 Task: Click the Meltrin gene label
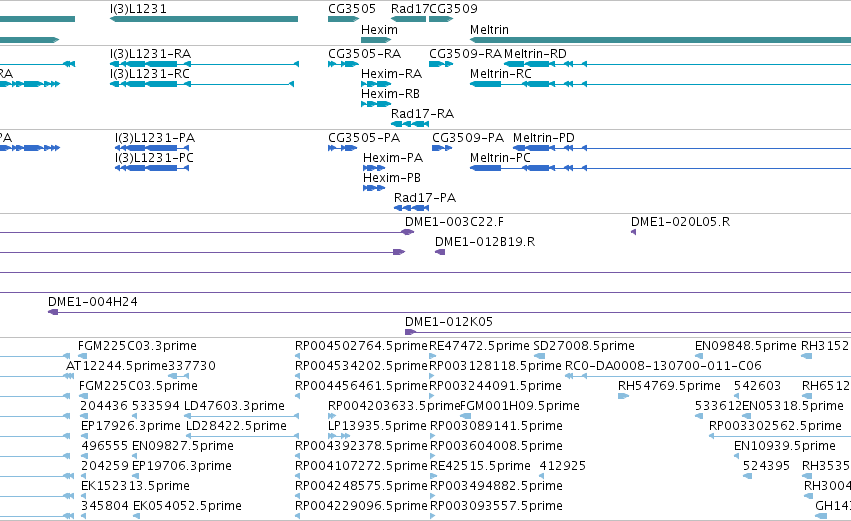(490, 30)
